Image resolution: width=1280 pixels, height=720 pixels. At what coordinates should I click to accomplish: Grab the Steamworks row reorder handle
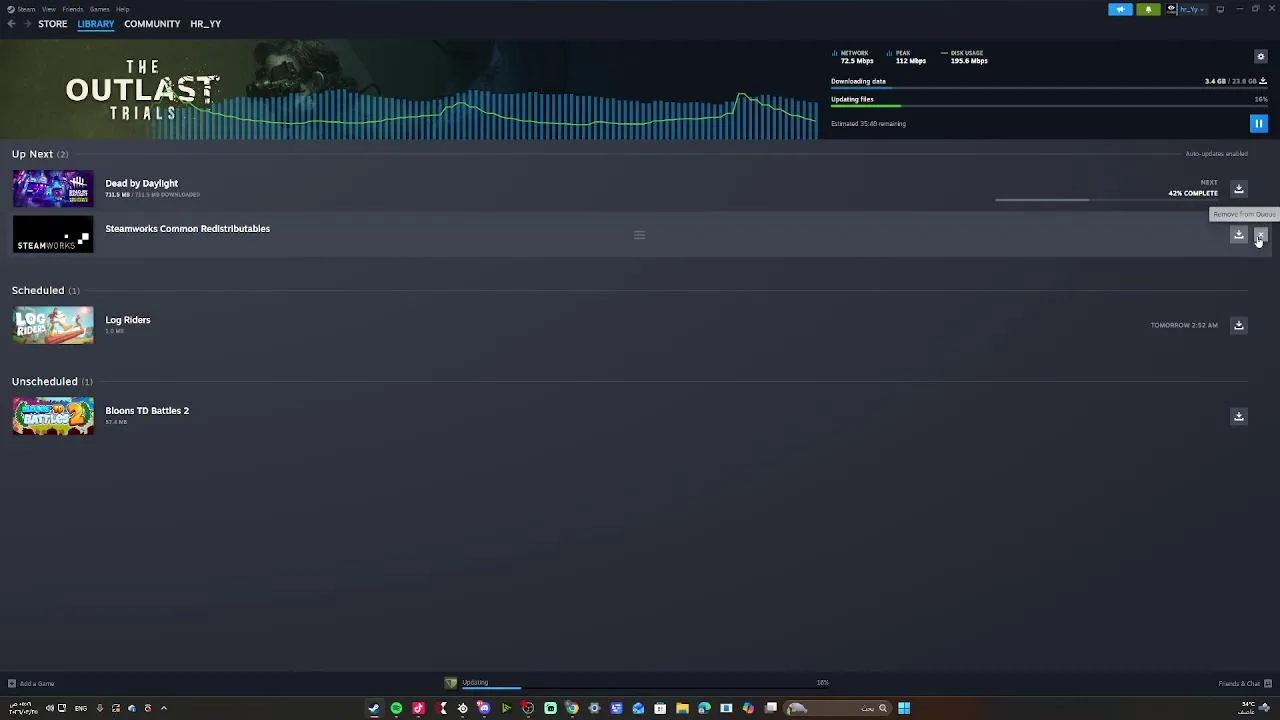pos(640,235)
